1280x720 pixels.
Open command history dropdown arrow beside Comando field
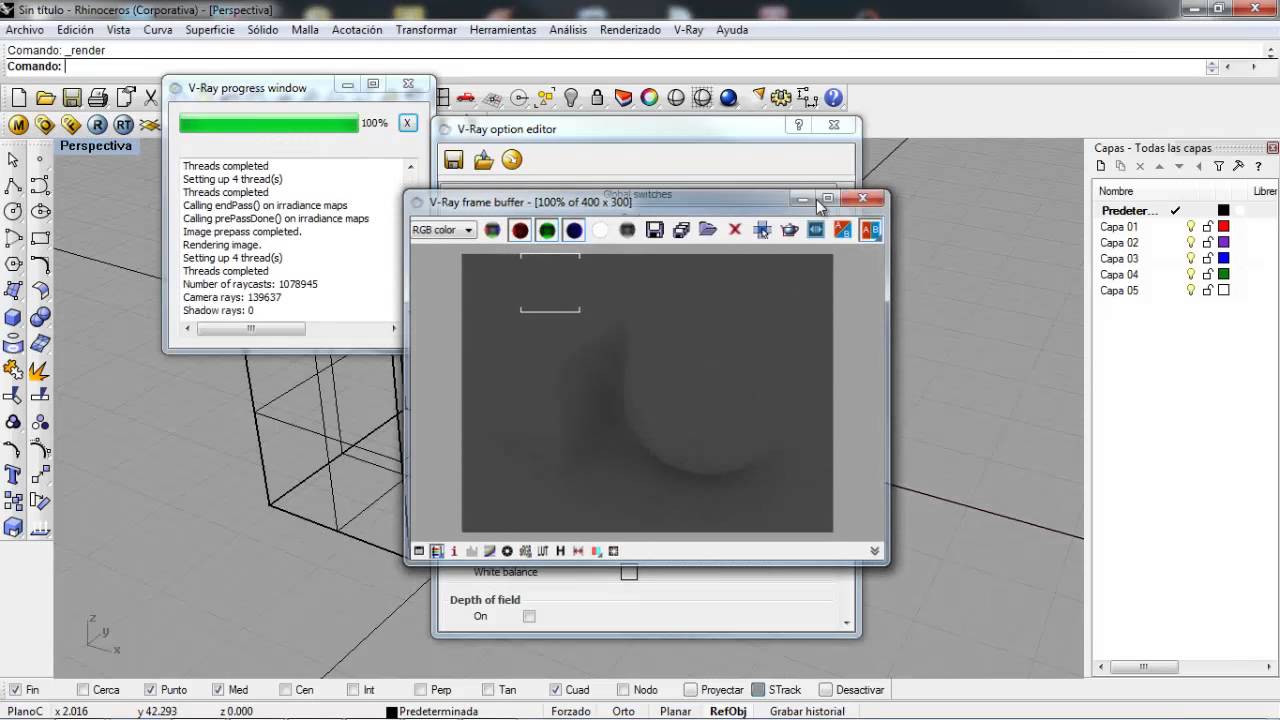[x=1212, y=67]
